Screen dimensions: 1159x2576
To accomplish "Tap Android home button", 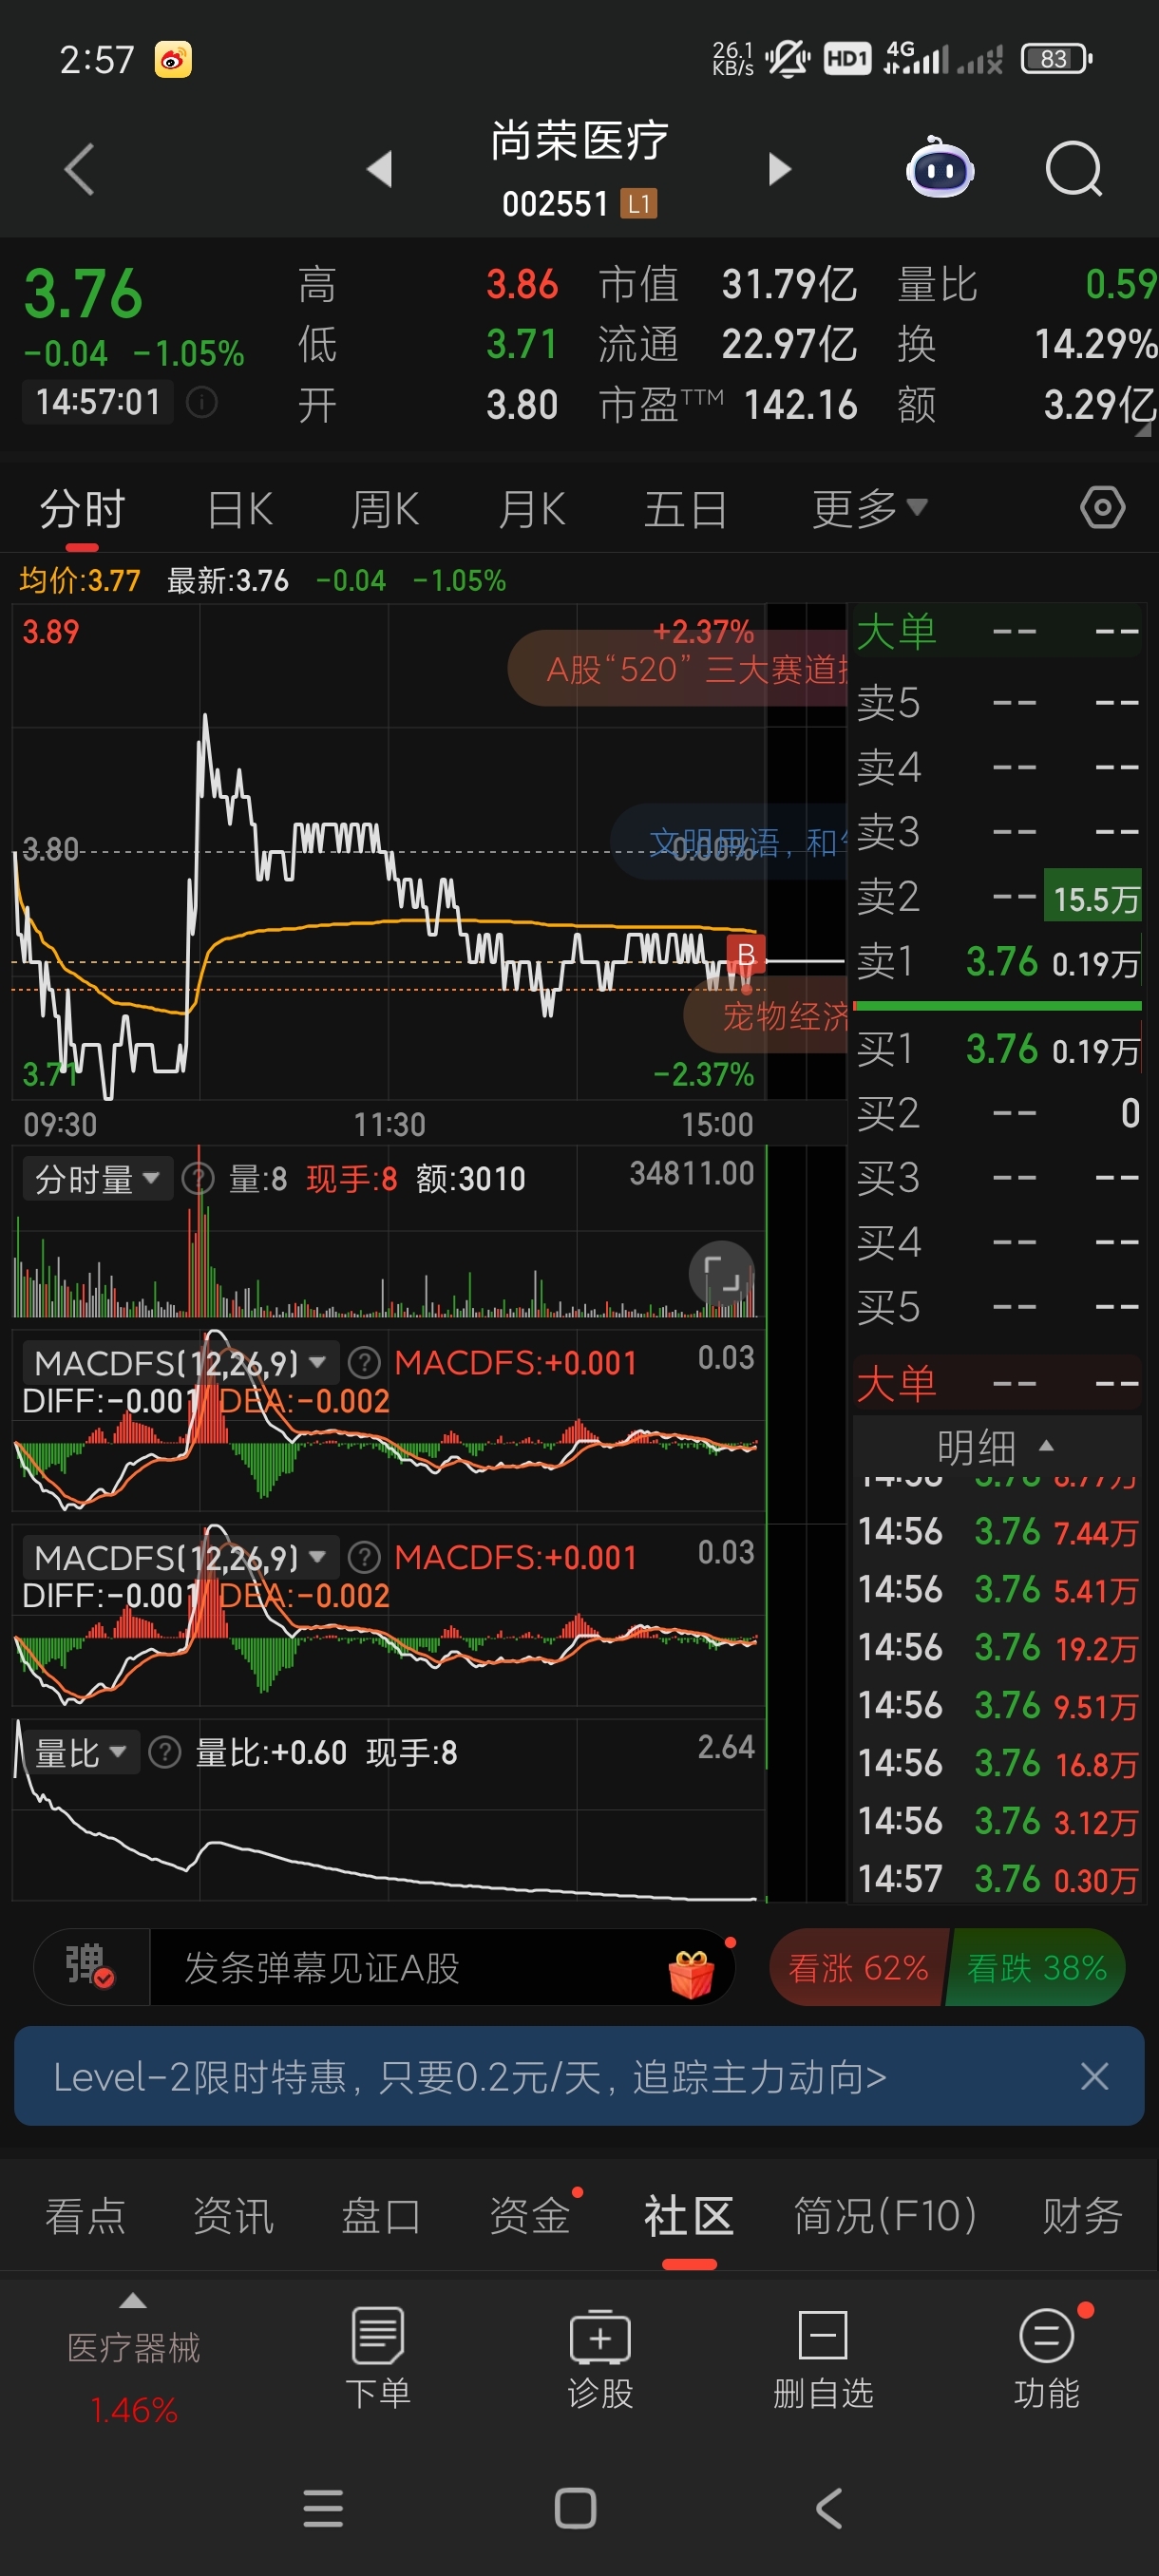I will (575, 2508).
